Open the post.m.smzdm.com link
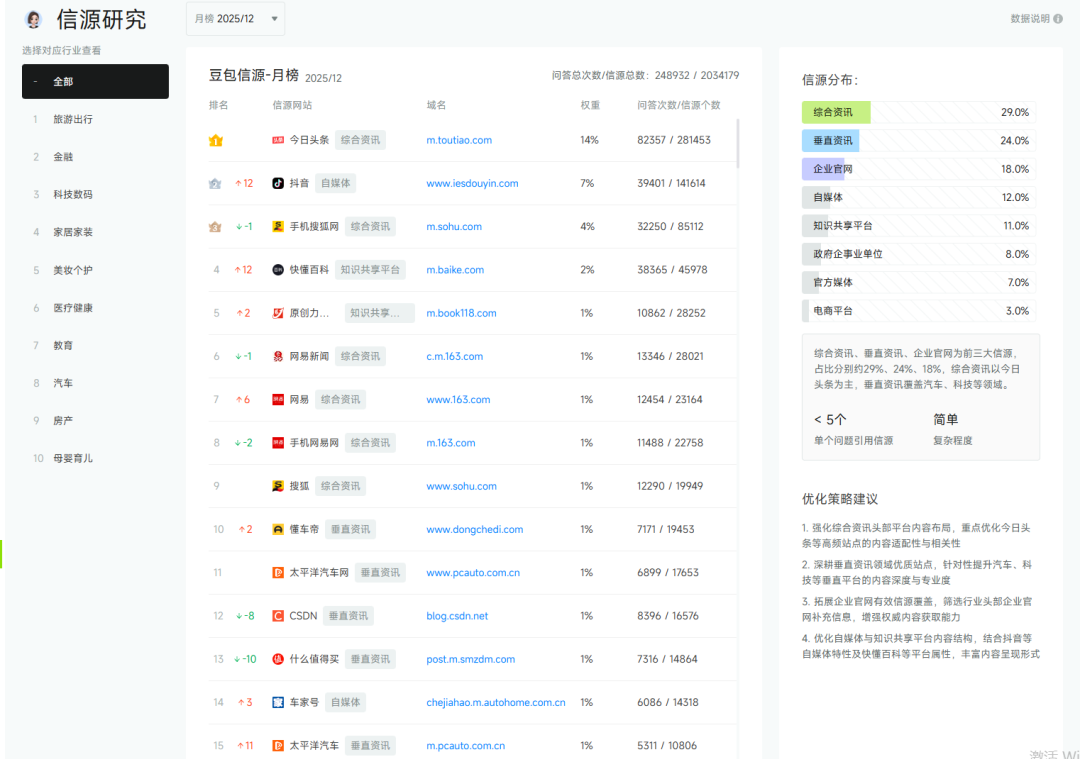This screenshot has height=759, width=1080. (470, 659)
